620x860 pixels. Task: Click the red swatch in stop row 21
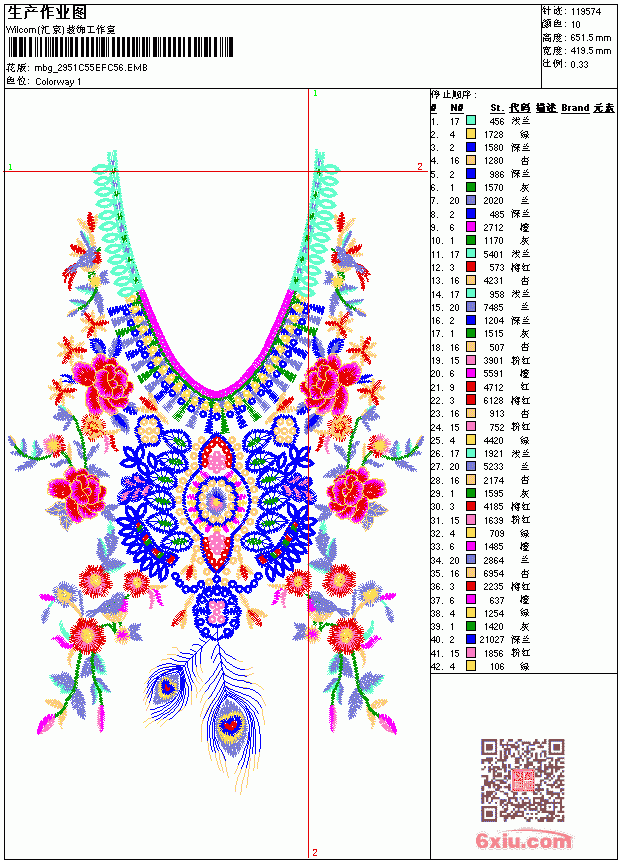pyautogui.click(x=471, y=387)
